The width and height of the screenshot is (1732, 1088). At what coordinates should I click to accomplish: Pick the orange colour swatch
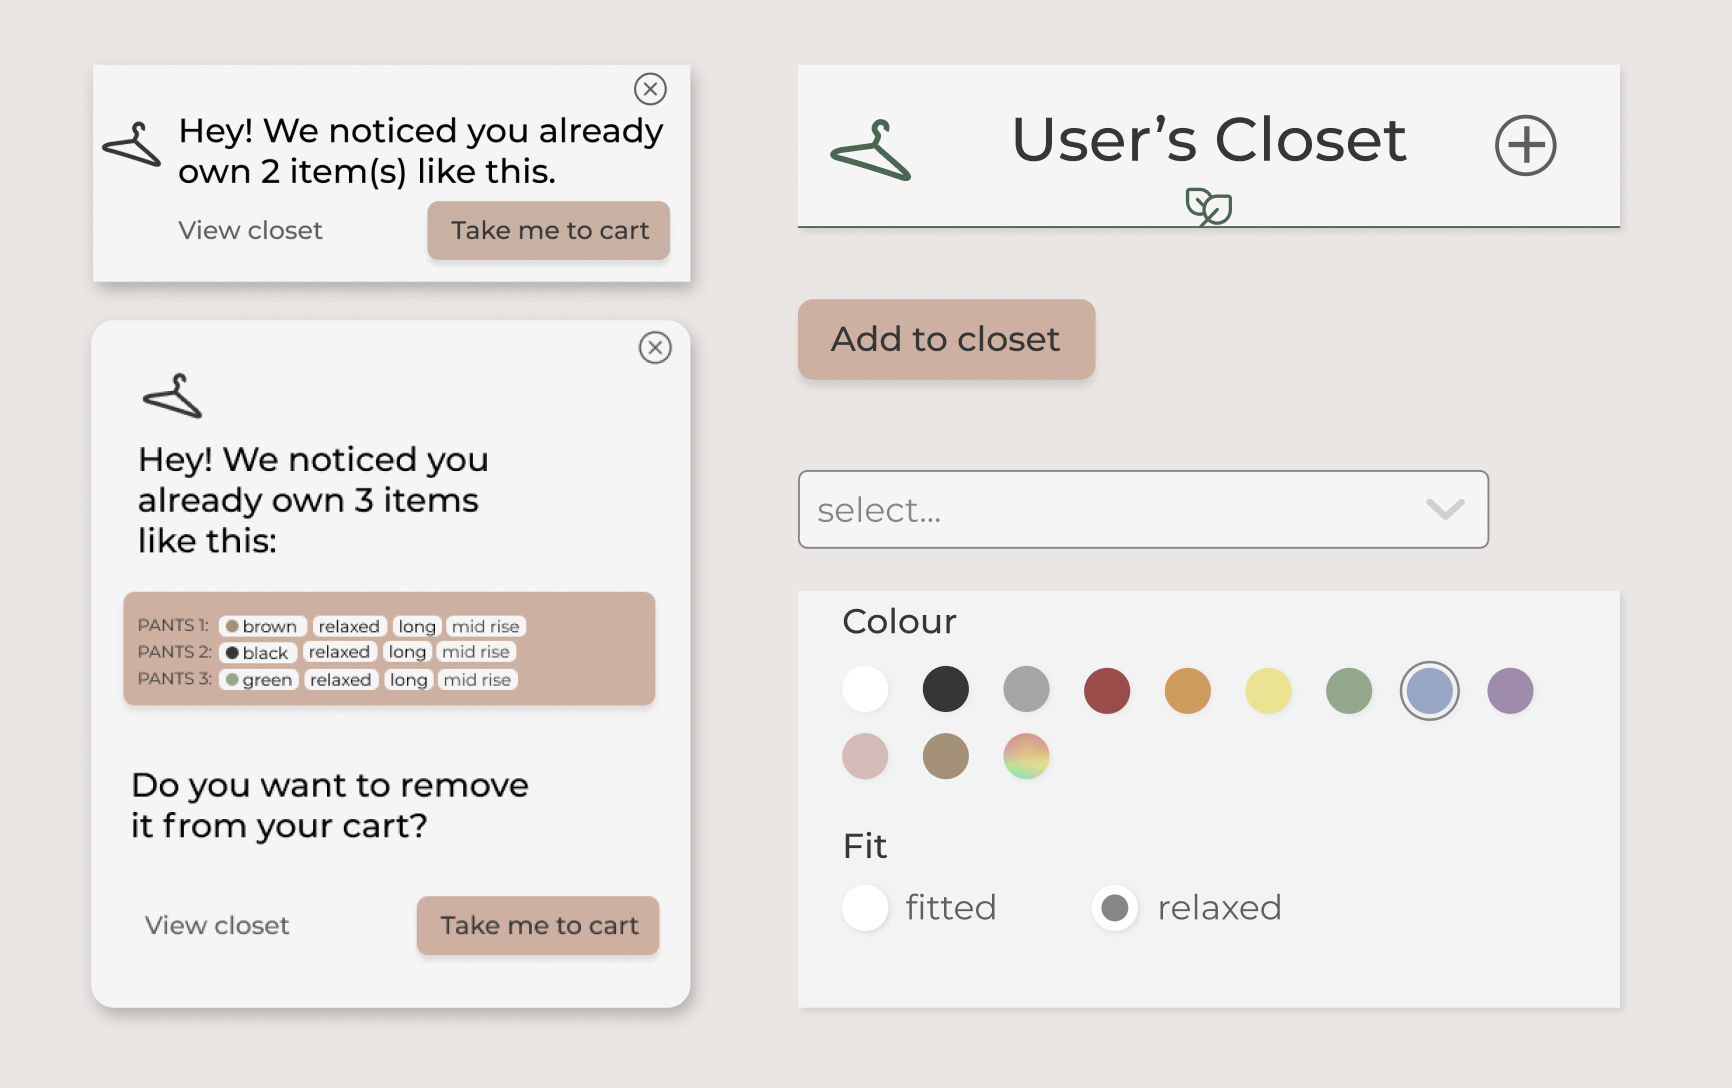pos(1188,690)
